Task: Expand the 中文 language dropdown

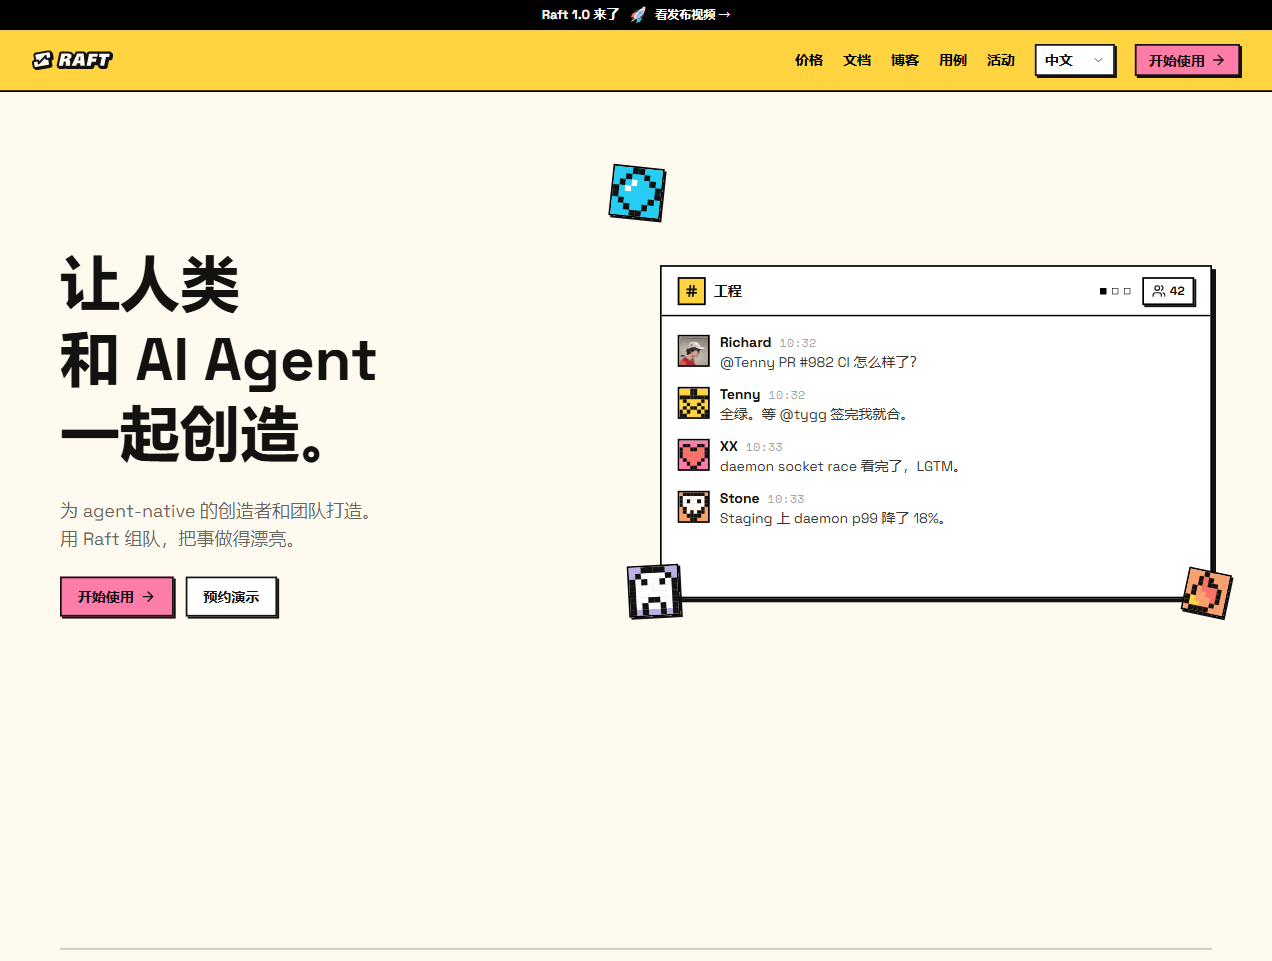Action: pyautogui.click(x=1075, y=60)
